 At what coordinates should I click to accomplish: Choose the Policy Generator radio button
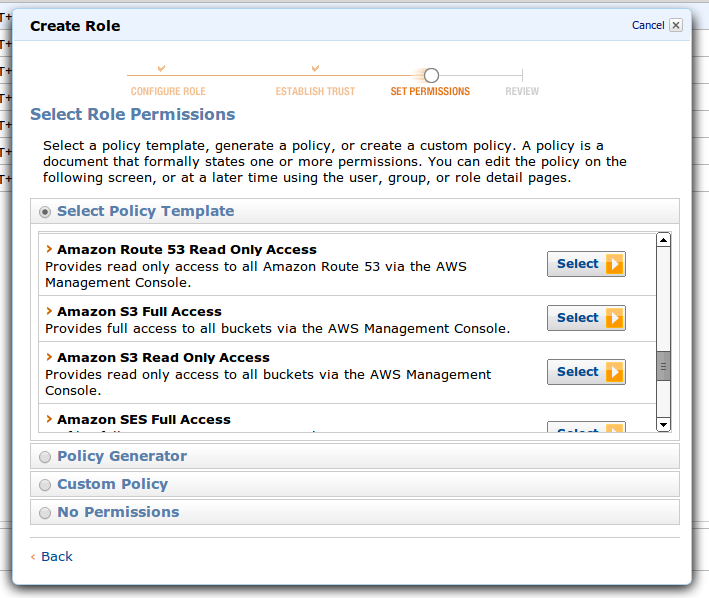(x=44, y=457)
